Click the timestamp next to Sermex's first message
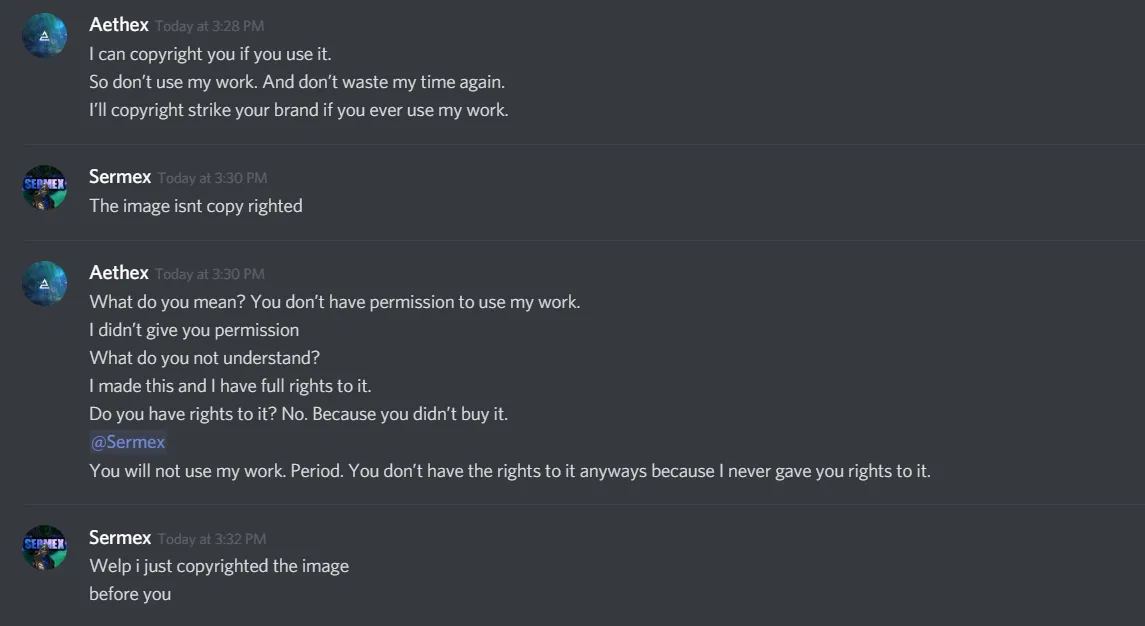The height and width of the screenshot is (626, 1145). pos(212,178)
